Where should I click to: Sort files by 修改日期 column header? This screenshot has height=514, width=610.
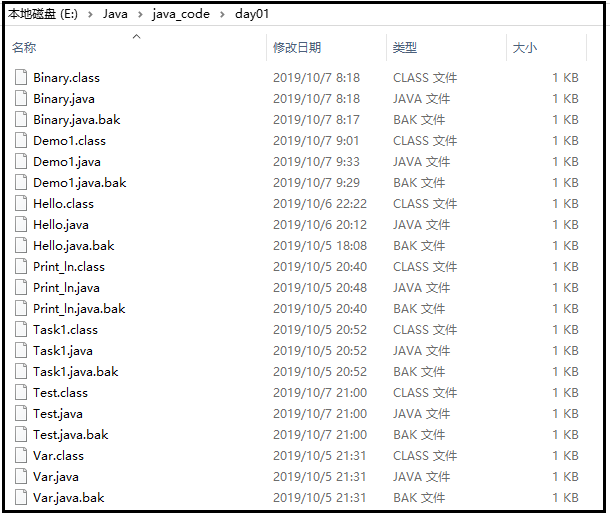(x=297, y=47)
